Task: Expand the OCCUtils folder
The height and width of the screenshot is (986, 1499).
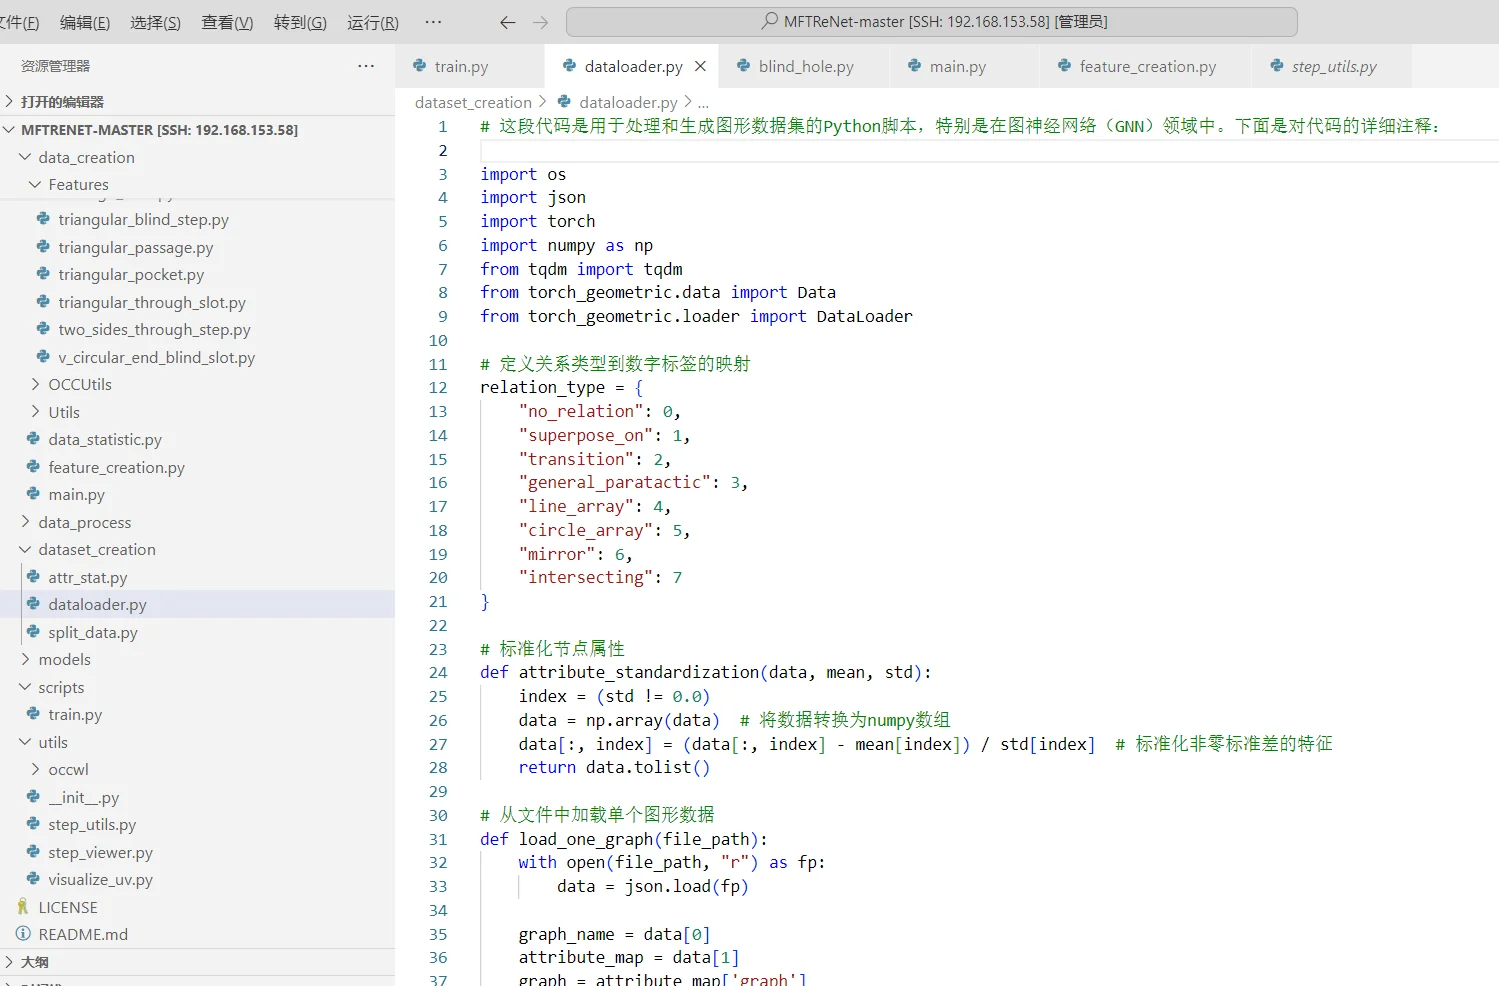Action: [x=80, y=384]
